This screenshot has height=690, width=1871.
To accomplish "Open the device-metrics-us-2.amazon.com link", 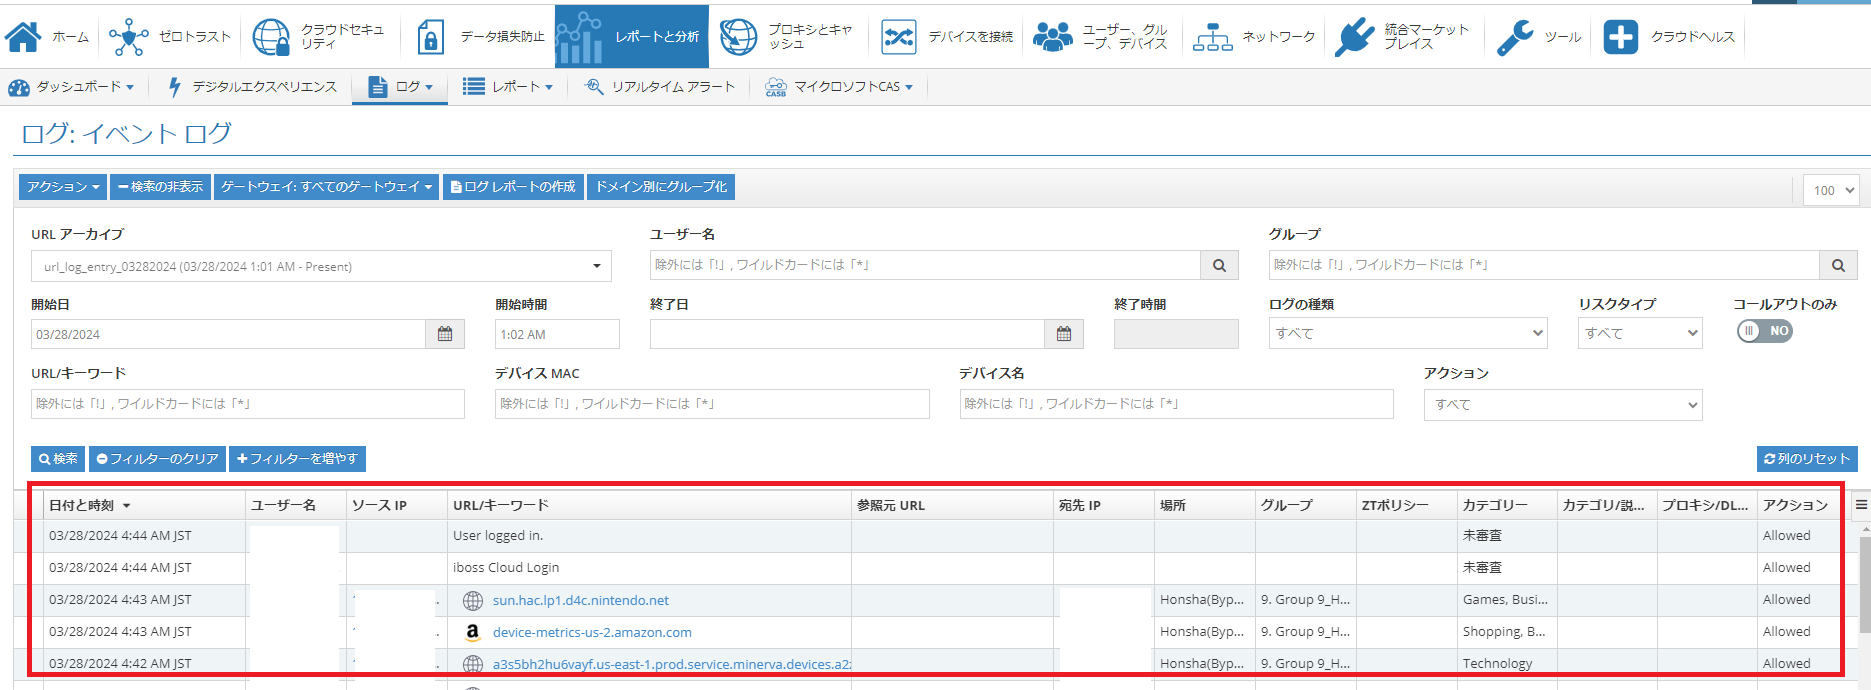I will click(x=592, y=633).
